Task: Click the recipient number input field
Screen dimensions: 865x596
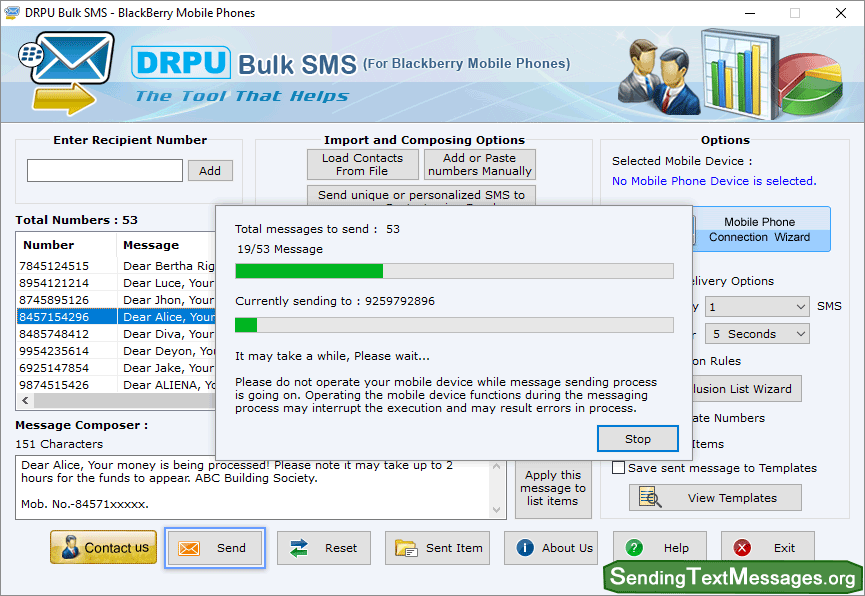Action: [105, 171]
